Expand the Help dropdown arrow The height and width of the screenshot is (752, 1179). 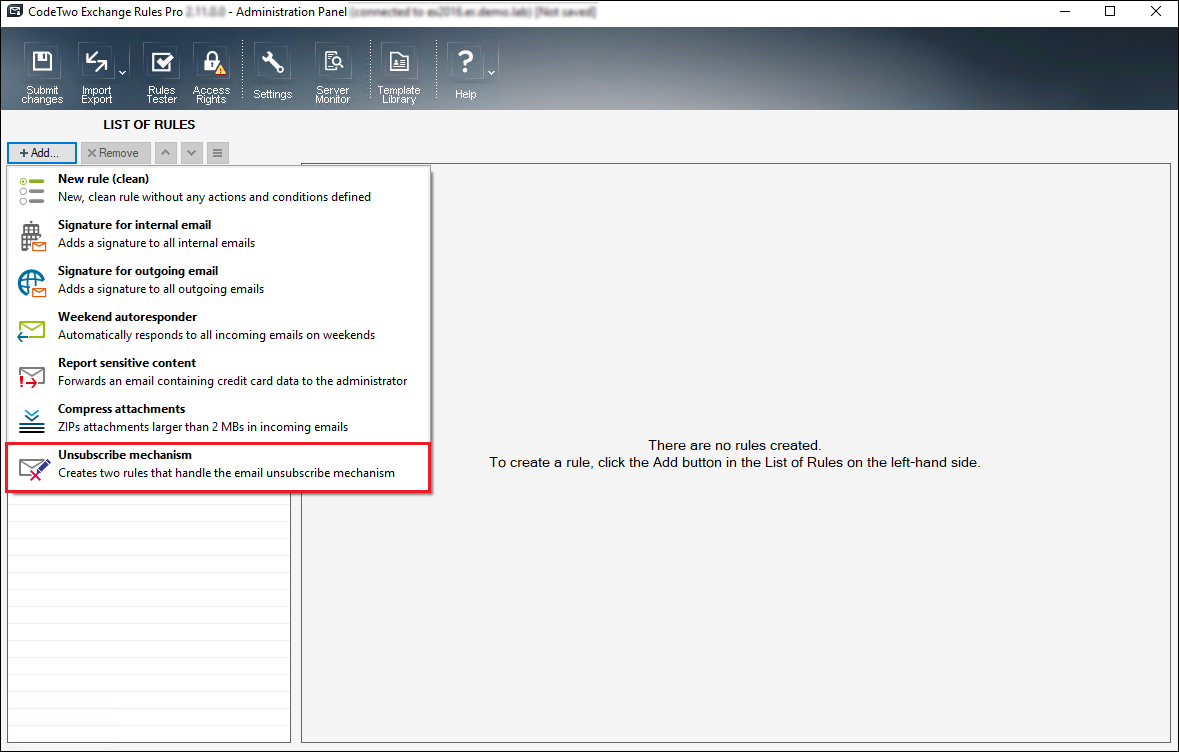click(x=491, y=73)
